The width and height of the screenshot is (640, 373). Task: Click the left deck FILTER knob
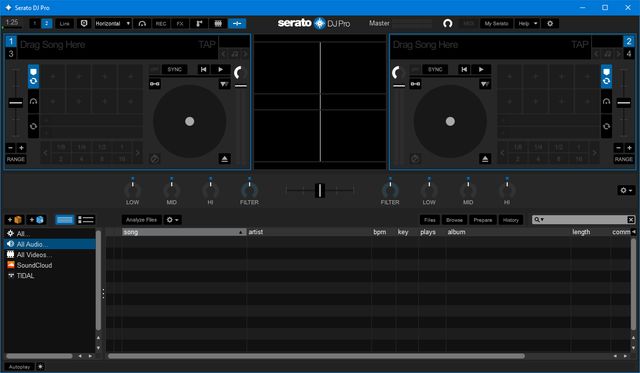click(249, 189)
